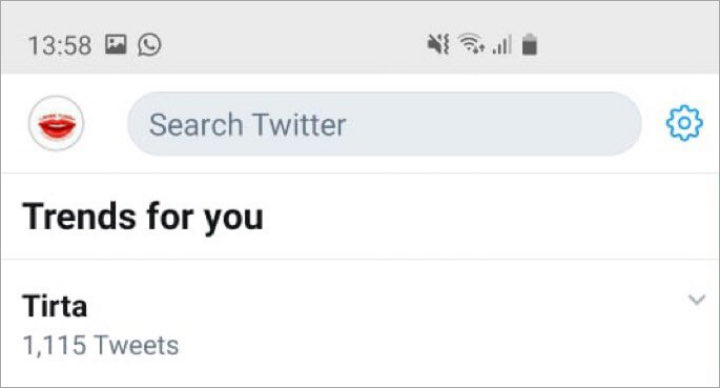Open the trend settings gear icon
This screenshot has height=388, width=720.
pyautogui.click(x=684, y=123)
